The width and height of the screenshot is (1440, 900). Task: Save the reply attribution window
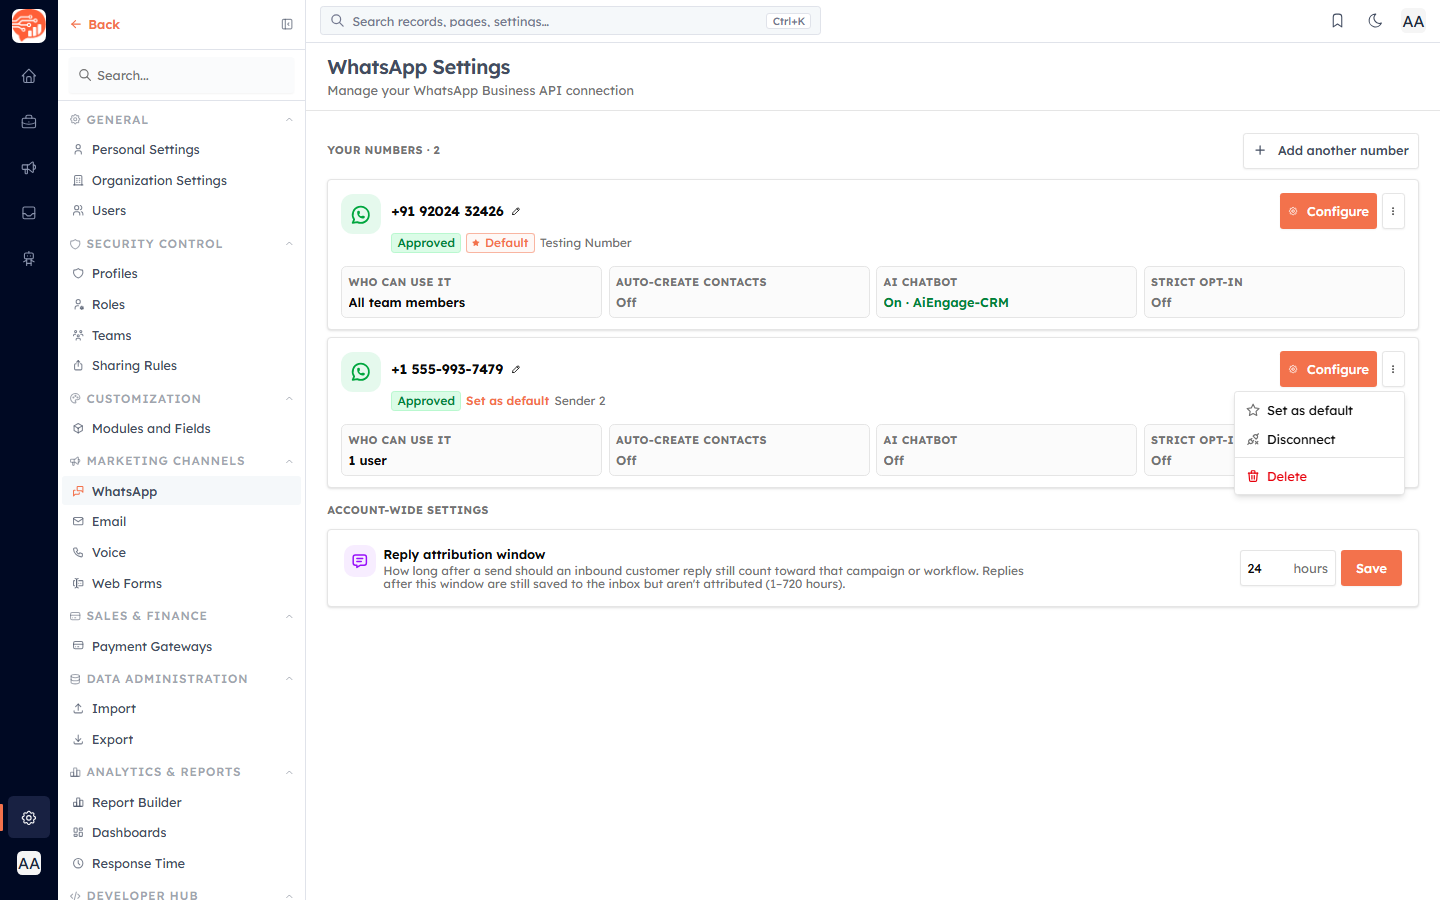pos(1371,568)
